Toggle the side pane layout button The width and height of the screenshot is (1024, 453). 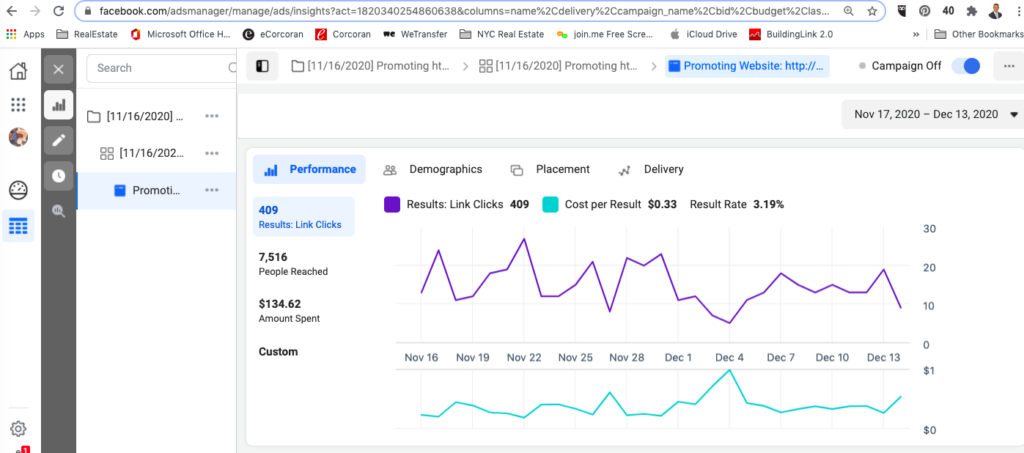click(x=263, y=66)
